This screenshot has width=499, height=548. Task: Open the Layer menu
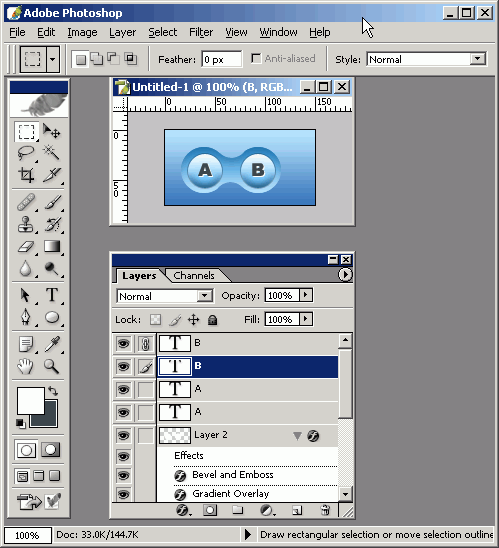(122, 32)
